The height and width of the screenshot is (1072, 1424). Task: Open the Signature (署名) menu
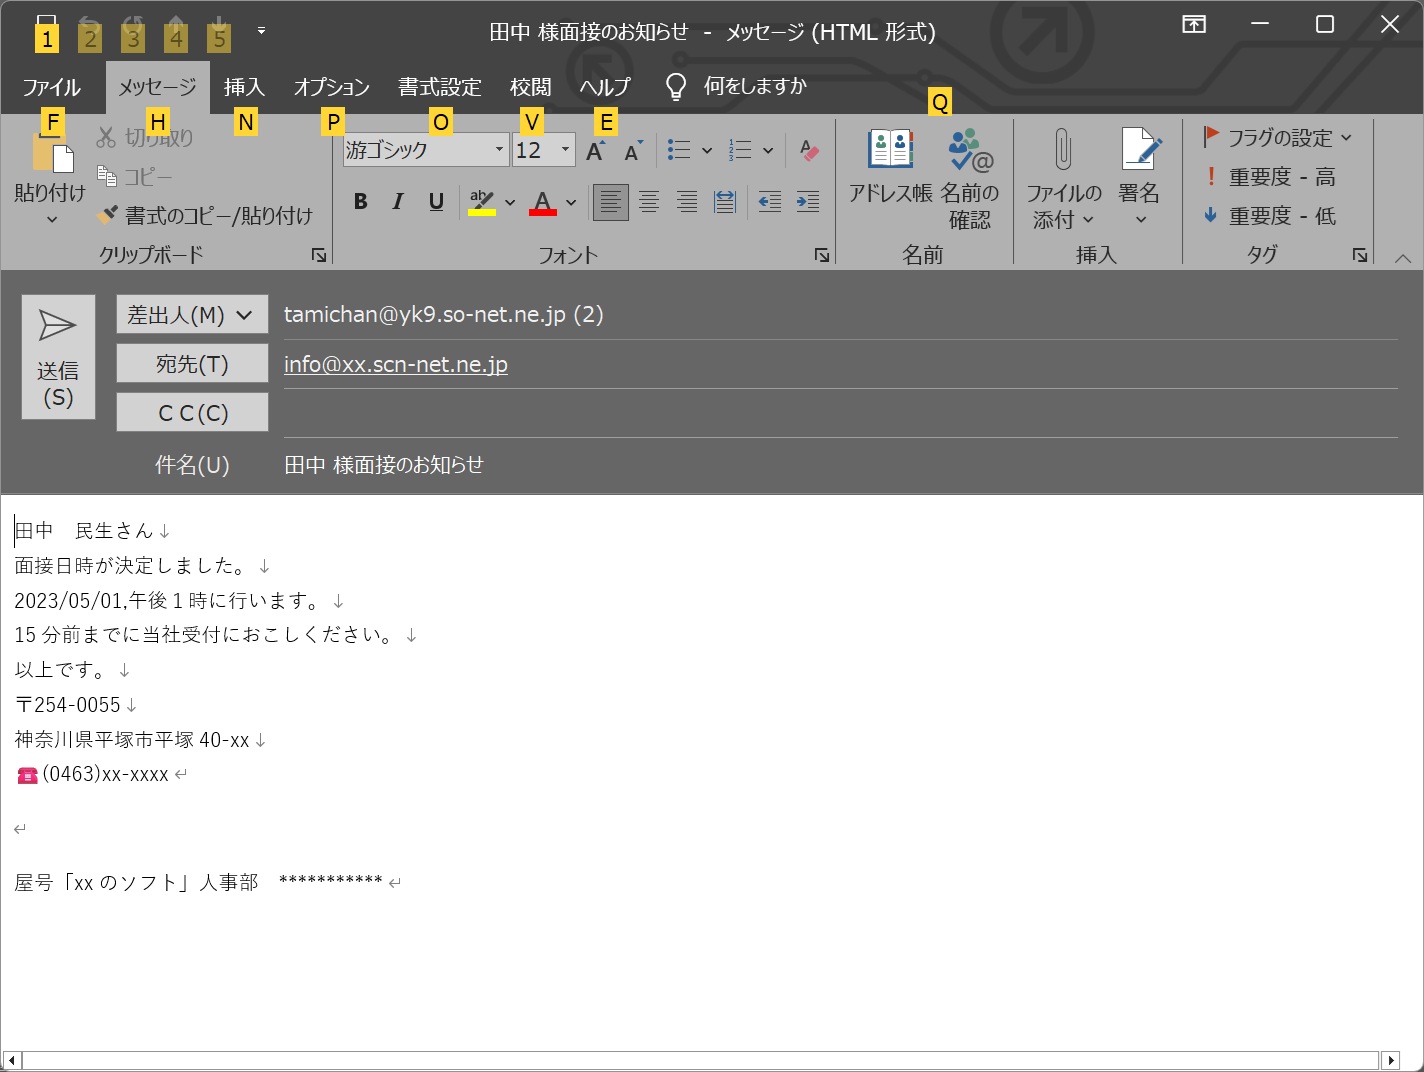tap(1139, 151)
